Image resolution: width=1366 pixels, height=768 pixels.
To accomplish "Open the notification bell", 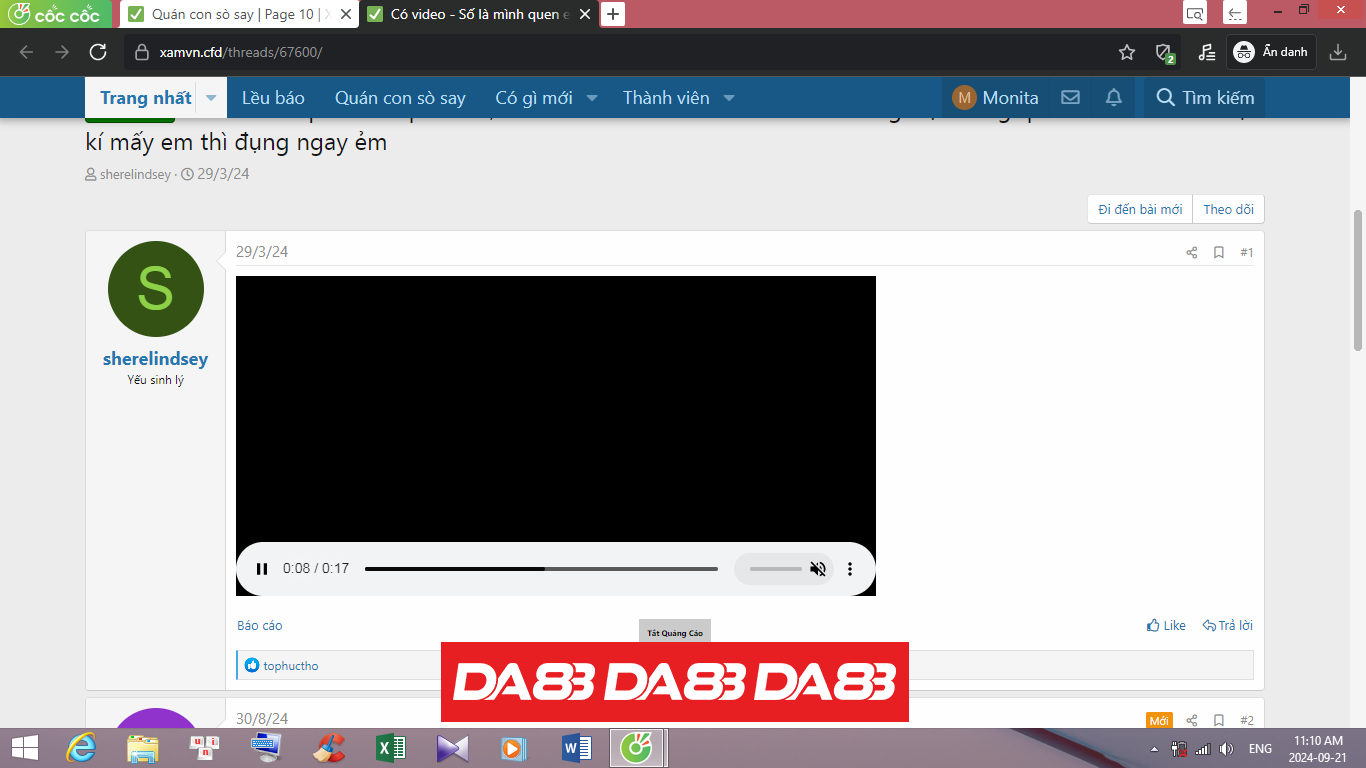I will pos(1113,97).
